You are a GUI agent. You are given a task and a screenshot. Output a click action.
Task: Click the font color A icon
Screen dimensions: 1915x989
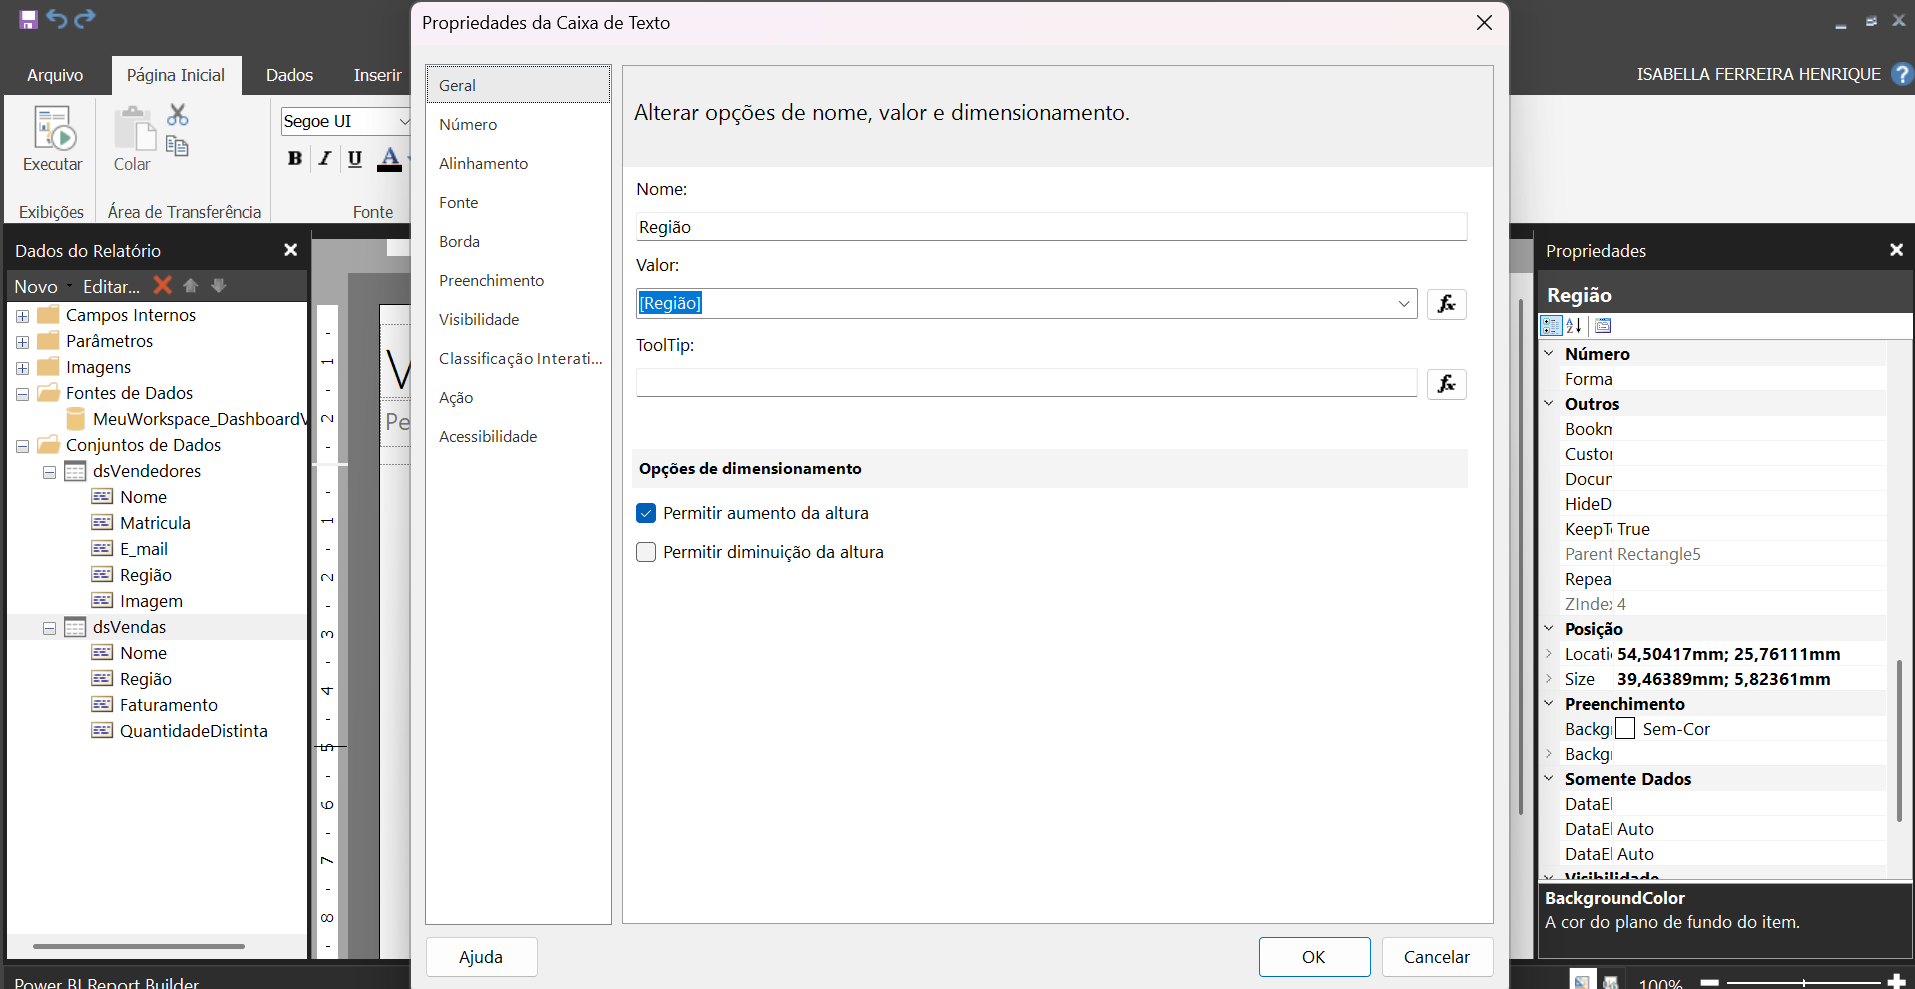(x=390, y=158)
